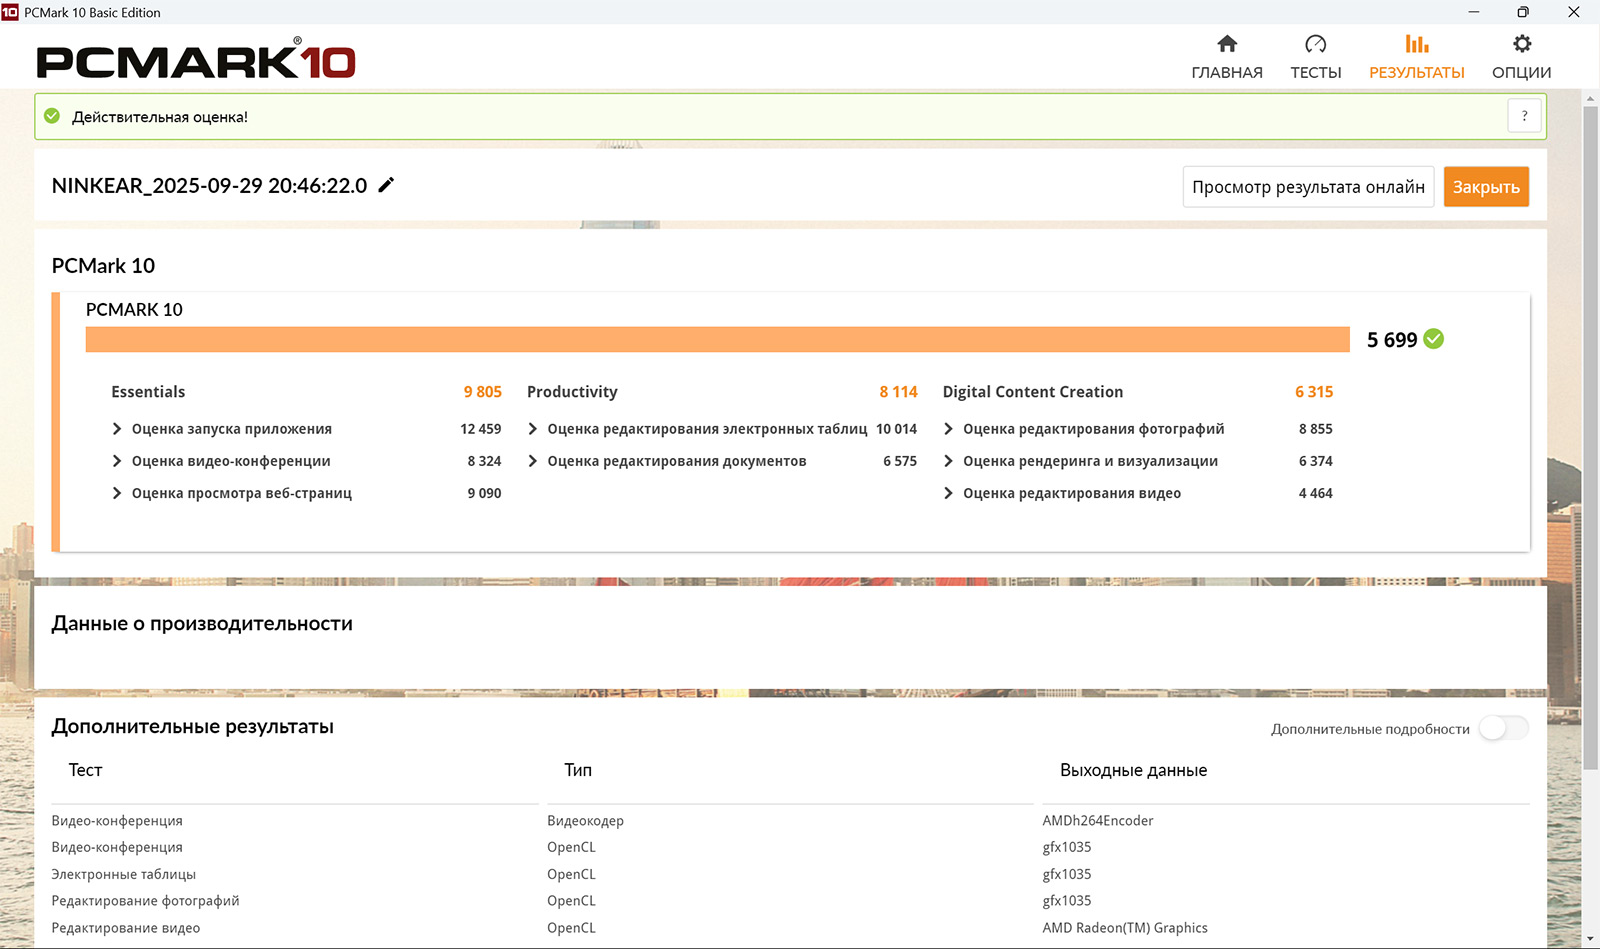The height and width of the screenshot is (949, 1600).
Task: Click the orange PCMark 10 score bar
Action: pos(717,339)
